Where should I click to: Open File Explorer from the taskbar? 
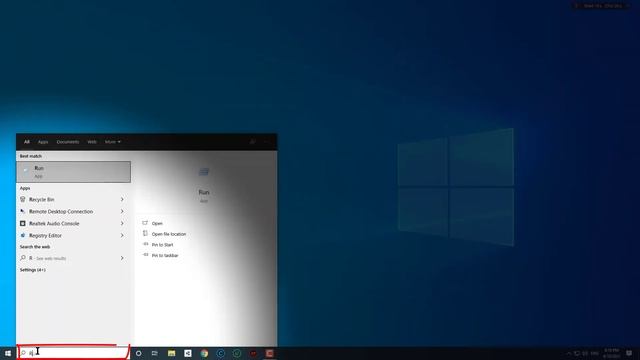[x=171, y=353]
